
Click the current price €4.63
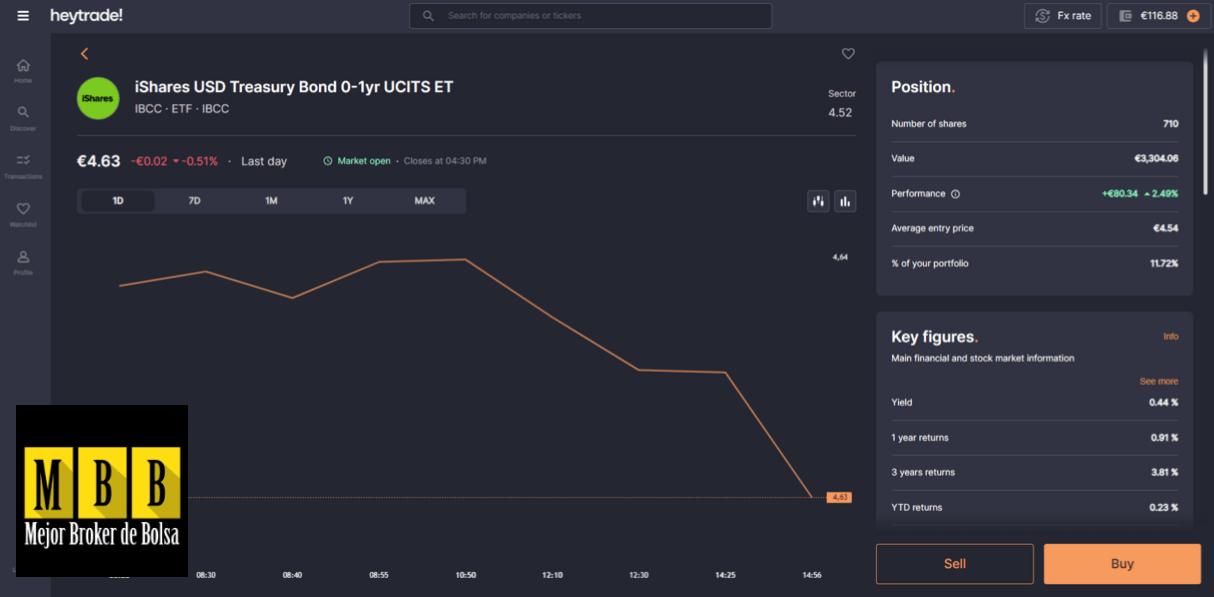(99, 161)
